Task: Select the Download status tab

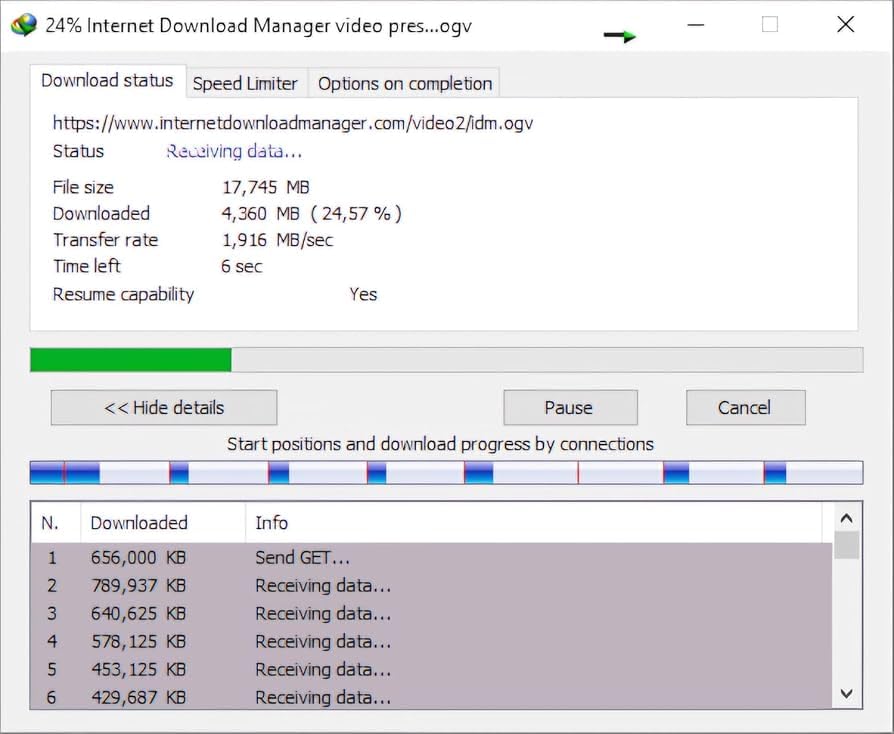Action: point(108,80)
